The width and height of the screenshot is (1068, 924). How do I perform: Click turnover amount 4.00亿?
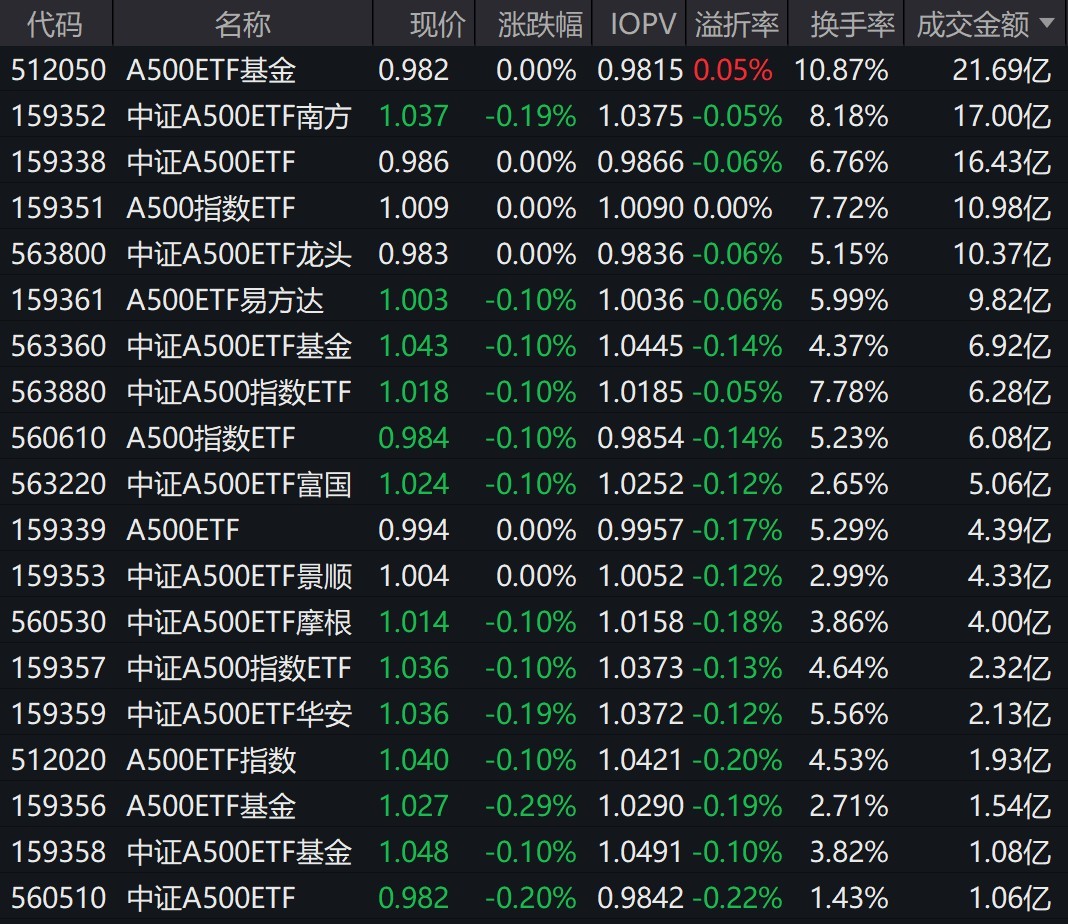coord(1010,622)
